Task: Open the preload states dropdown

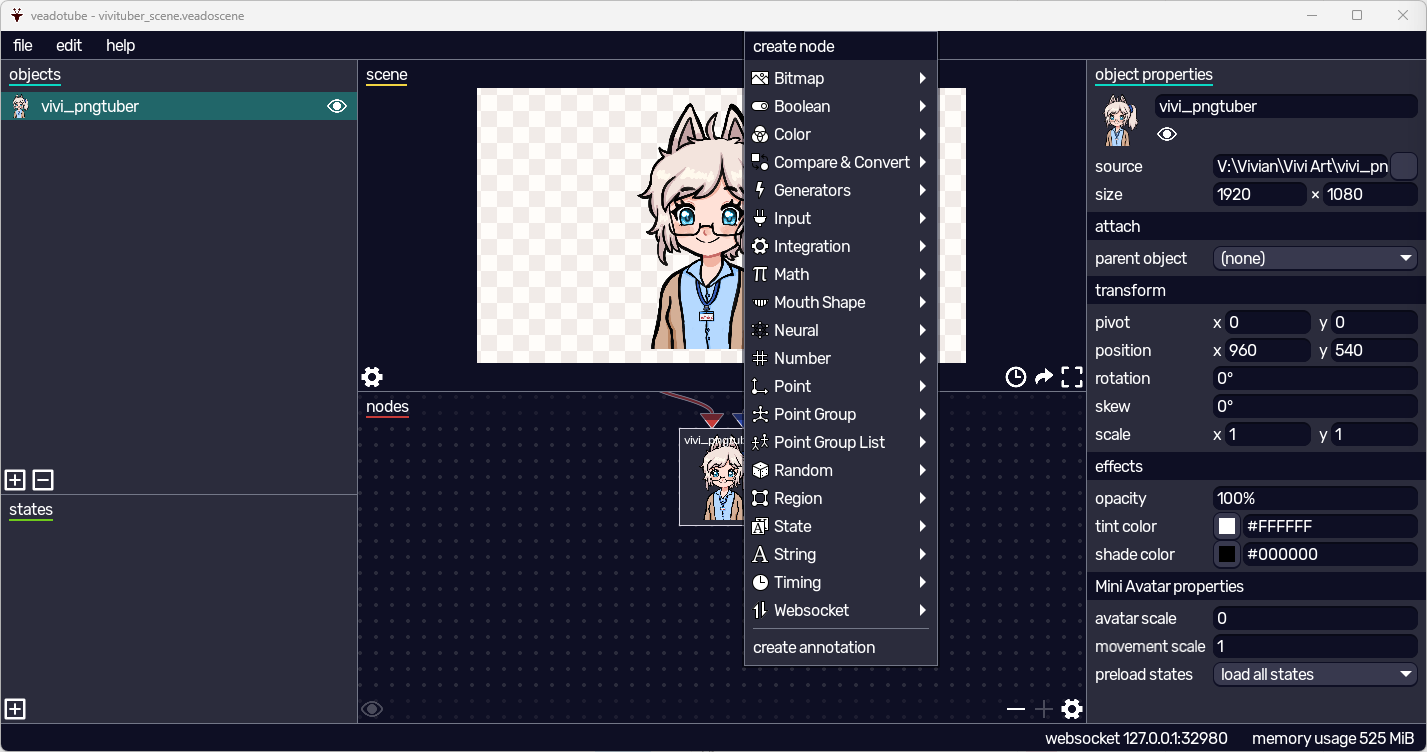Action: click(x=1314, y=674)
